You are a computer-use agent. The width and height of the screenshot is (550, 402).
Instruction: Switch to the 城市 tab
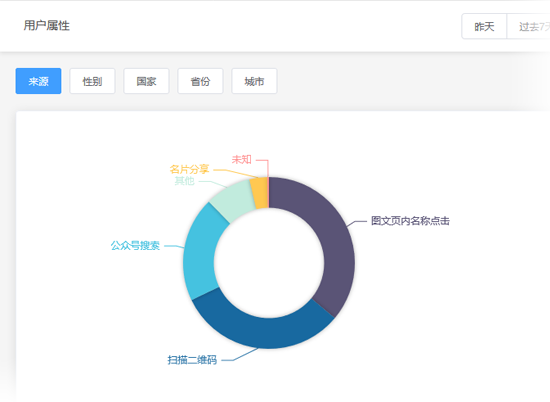click(254, 81)
